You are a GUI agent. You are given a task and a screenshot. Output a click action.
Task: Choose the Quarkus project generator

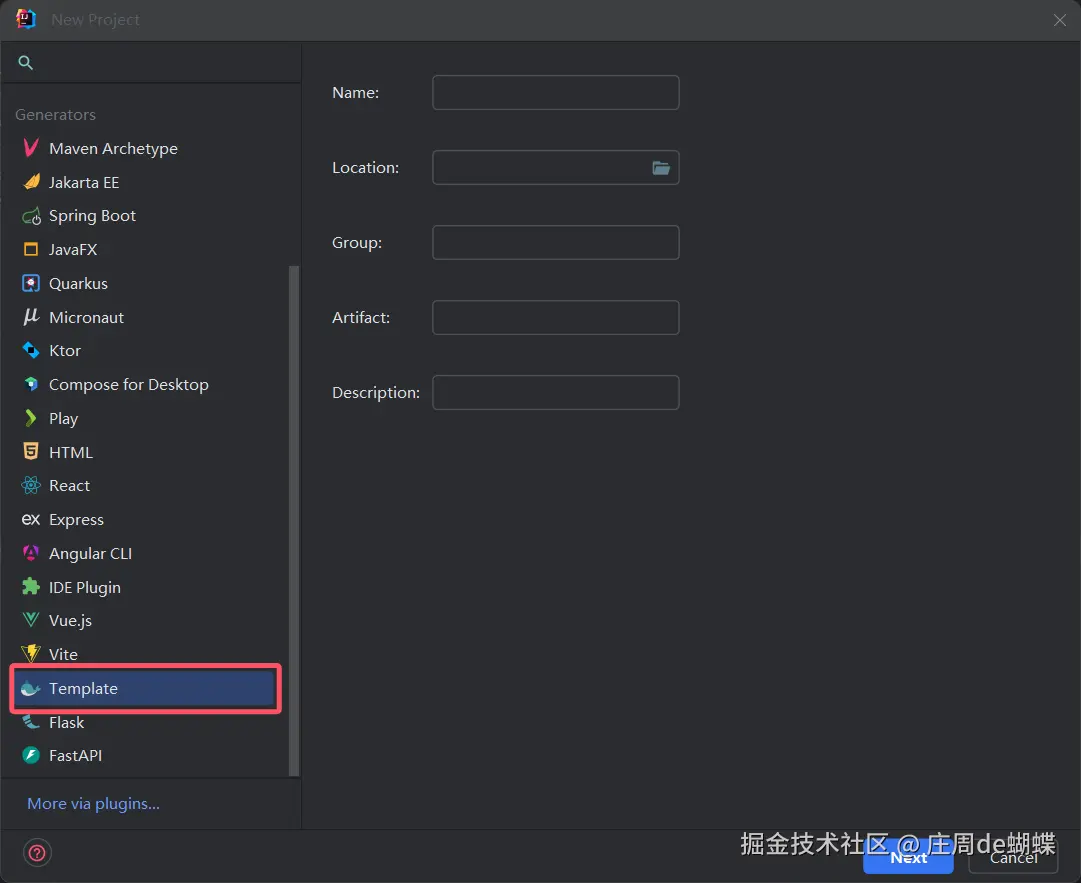(146, 283)
